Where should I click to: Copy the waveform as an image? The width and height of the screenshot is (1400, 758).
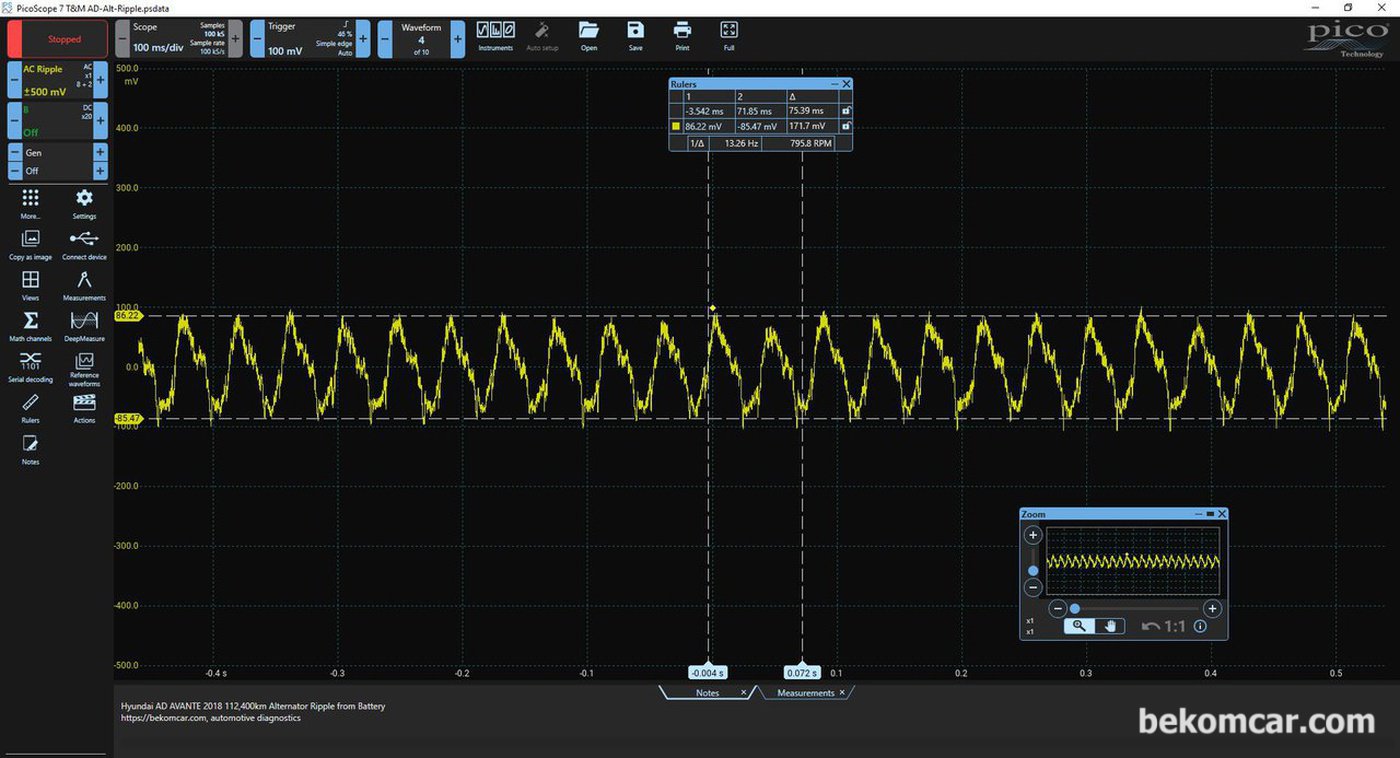point(30,244)
